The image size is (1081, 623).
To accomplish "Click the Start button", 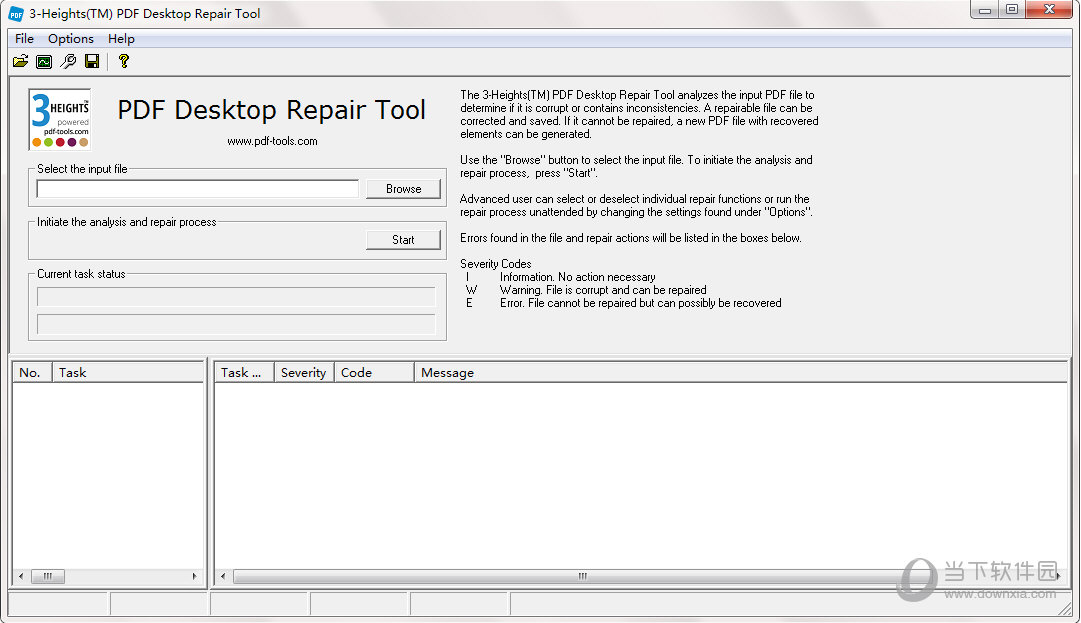I will (403, 240).
